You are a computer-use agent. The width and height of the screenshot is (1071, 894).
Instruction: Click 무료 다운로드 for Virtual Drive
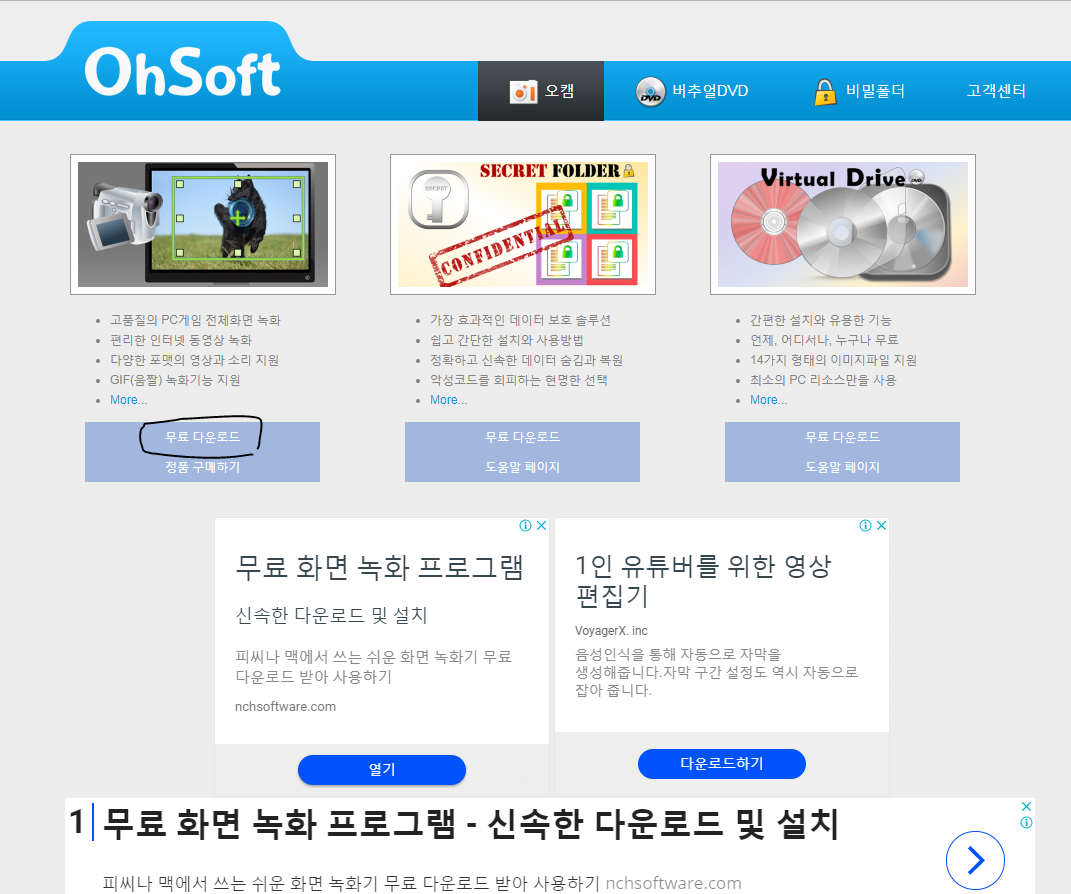842,437
